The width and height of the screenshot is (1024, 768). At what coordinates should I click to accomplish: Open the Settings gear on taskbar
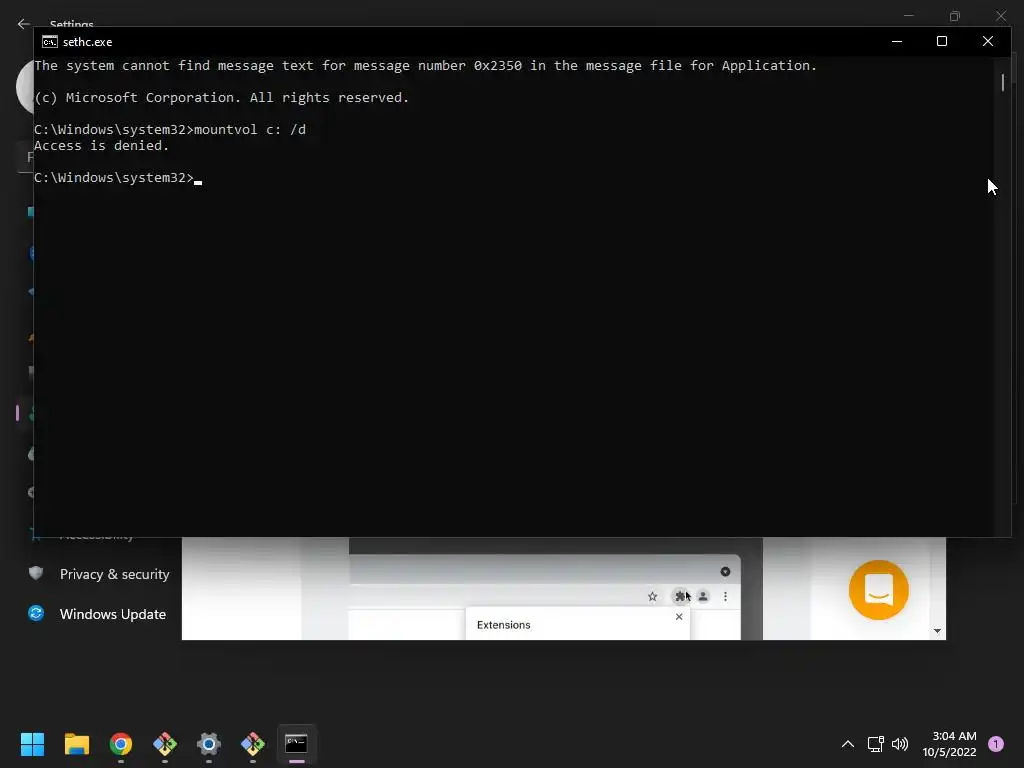pos(209,744)
